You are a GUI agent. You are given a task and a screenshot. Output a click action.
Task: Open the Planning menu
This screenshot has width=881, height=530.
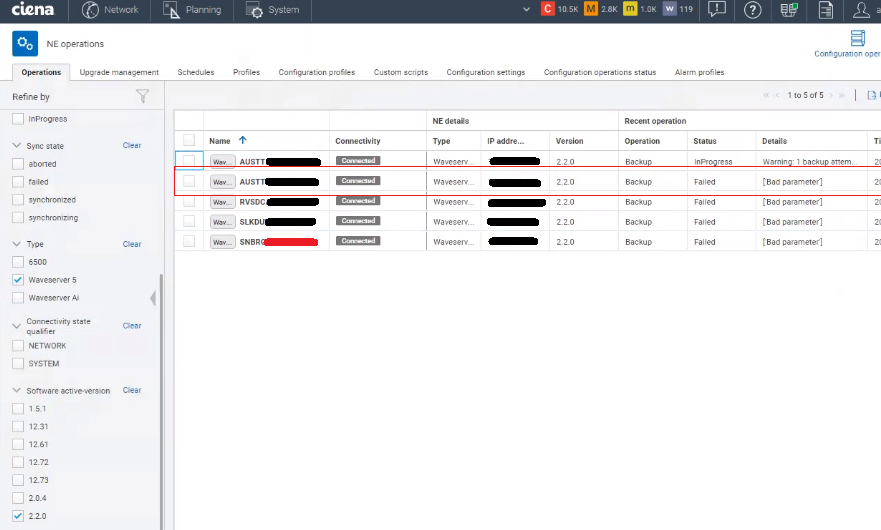click(x=190, y=10)
